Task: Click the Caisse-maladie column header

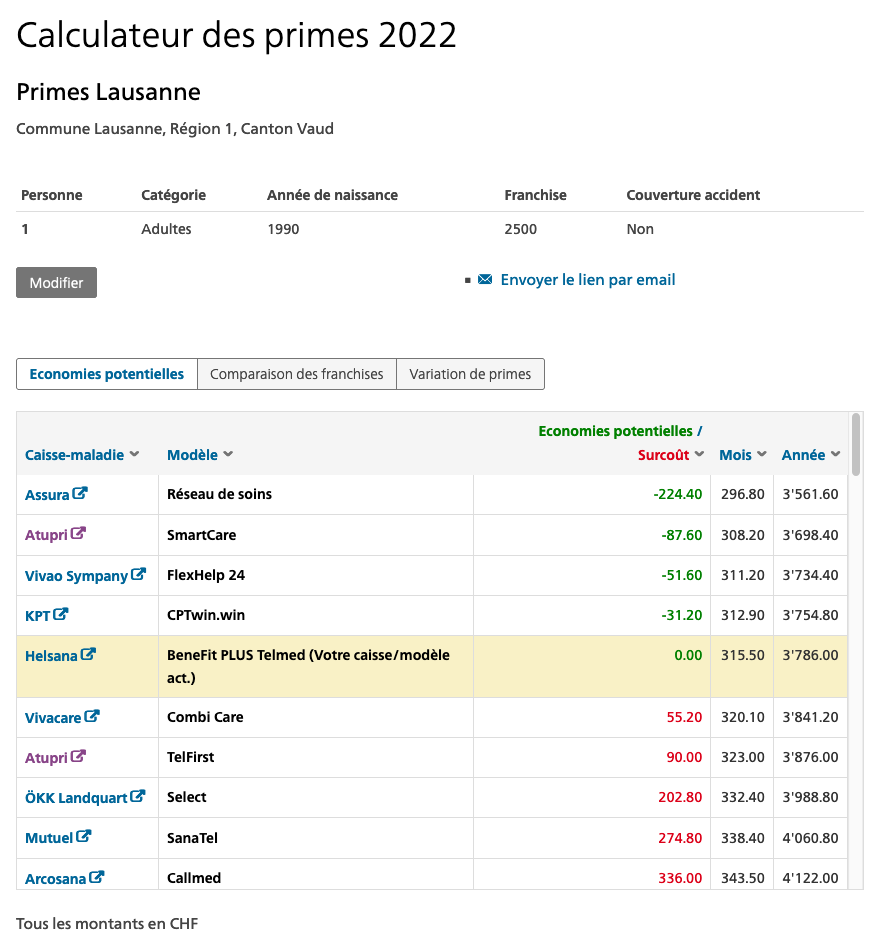Action: tap(74, 455)
